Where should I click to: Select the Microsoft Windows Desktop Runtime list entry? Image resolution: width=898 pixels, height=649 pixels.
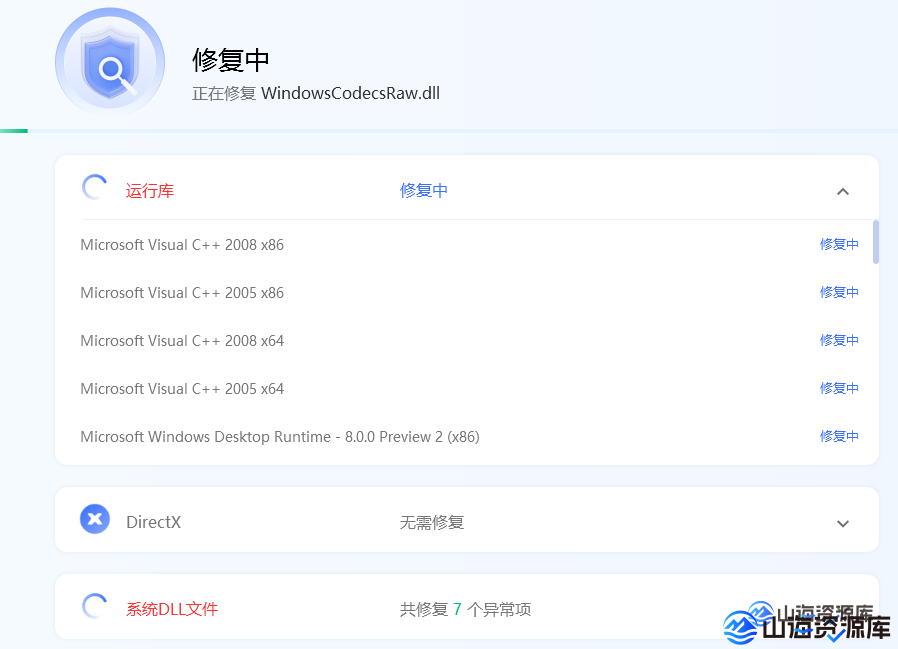point(280,436)
